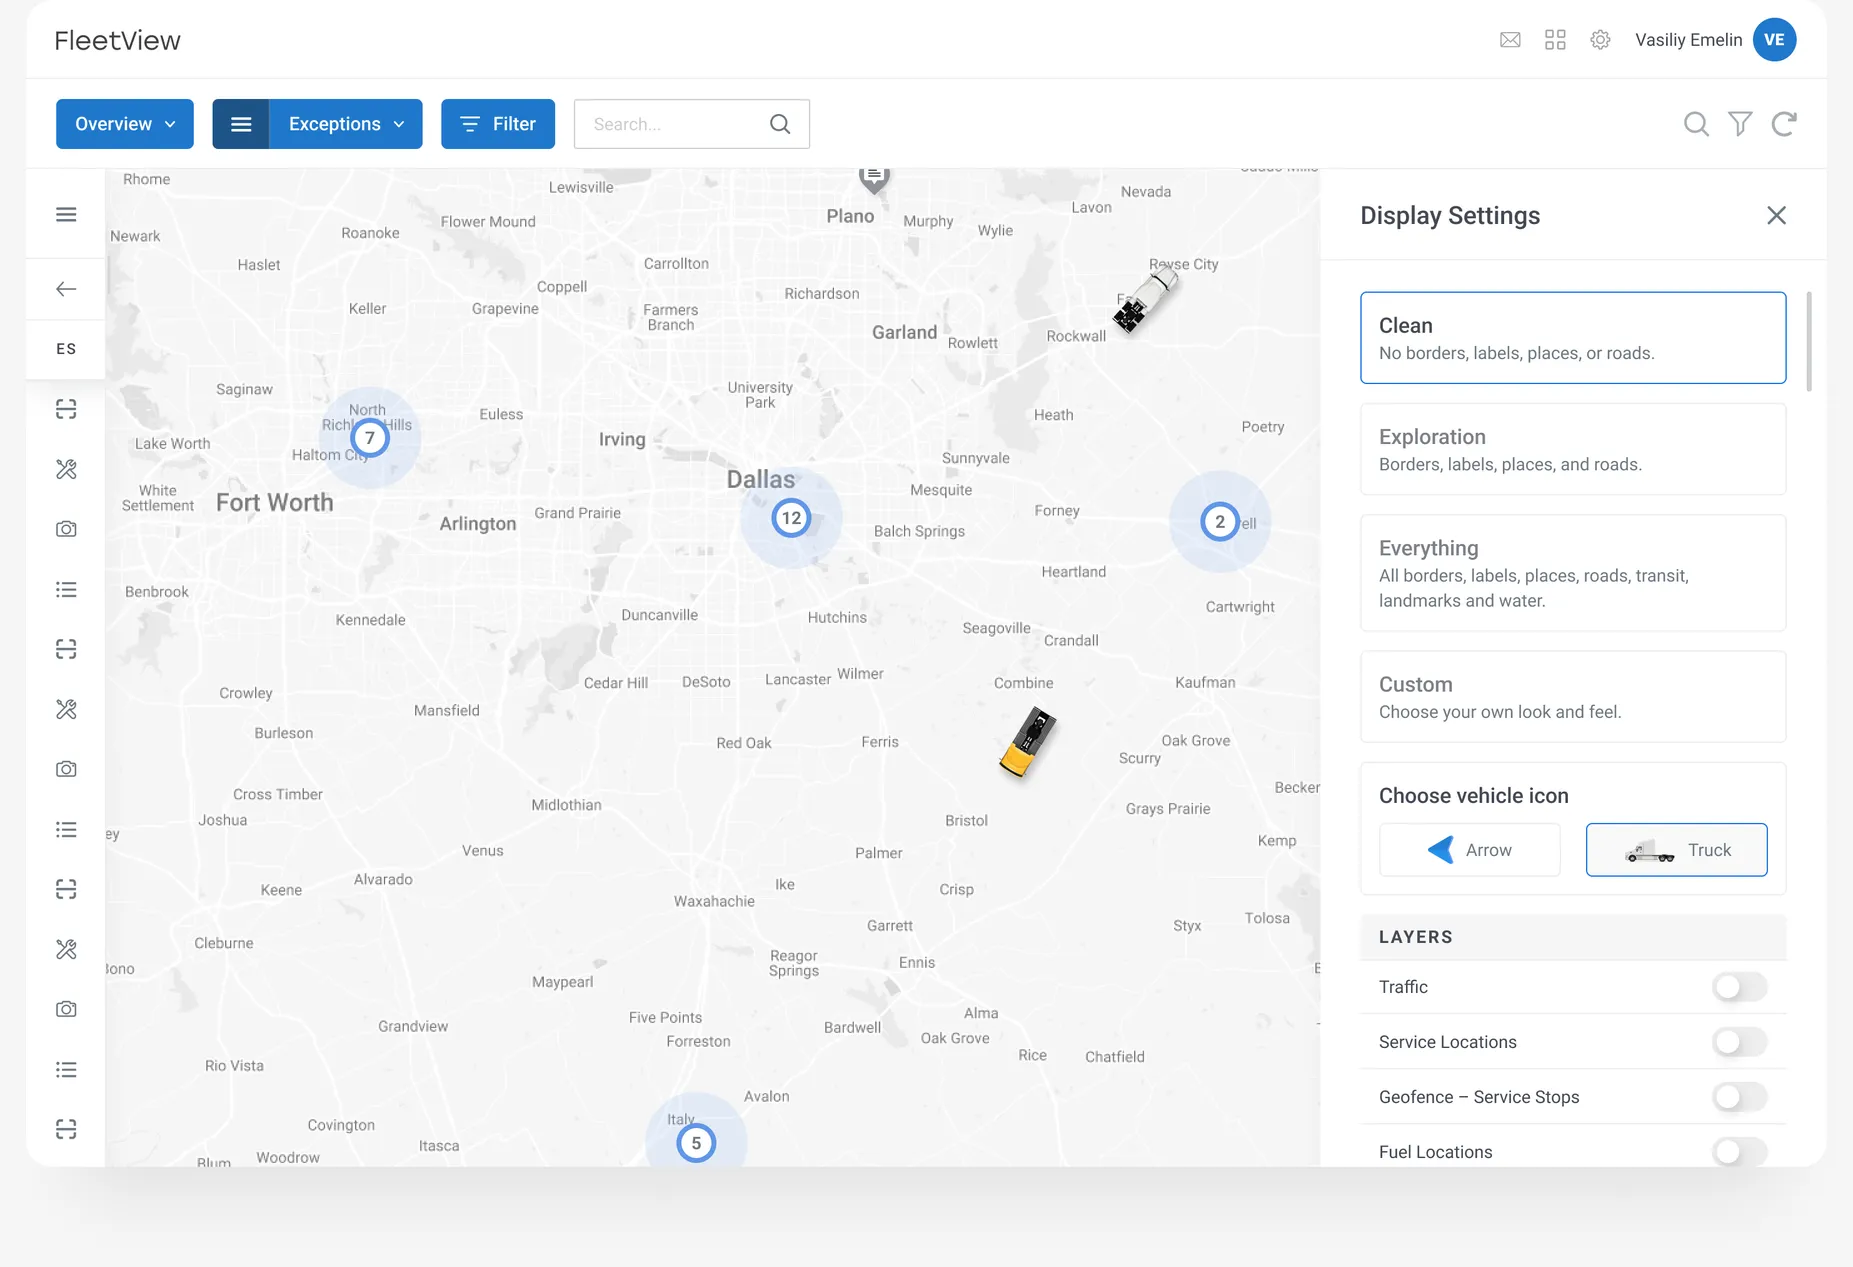Open the apps grid icon in header

click(x=1555, y=40)
